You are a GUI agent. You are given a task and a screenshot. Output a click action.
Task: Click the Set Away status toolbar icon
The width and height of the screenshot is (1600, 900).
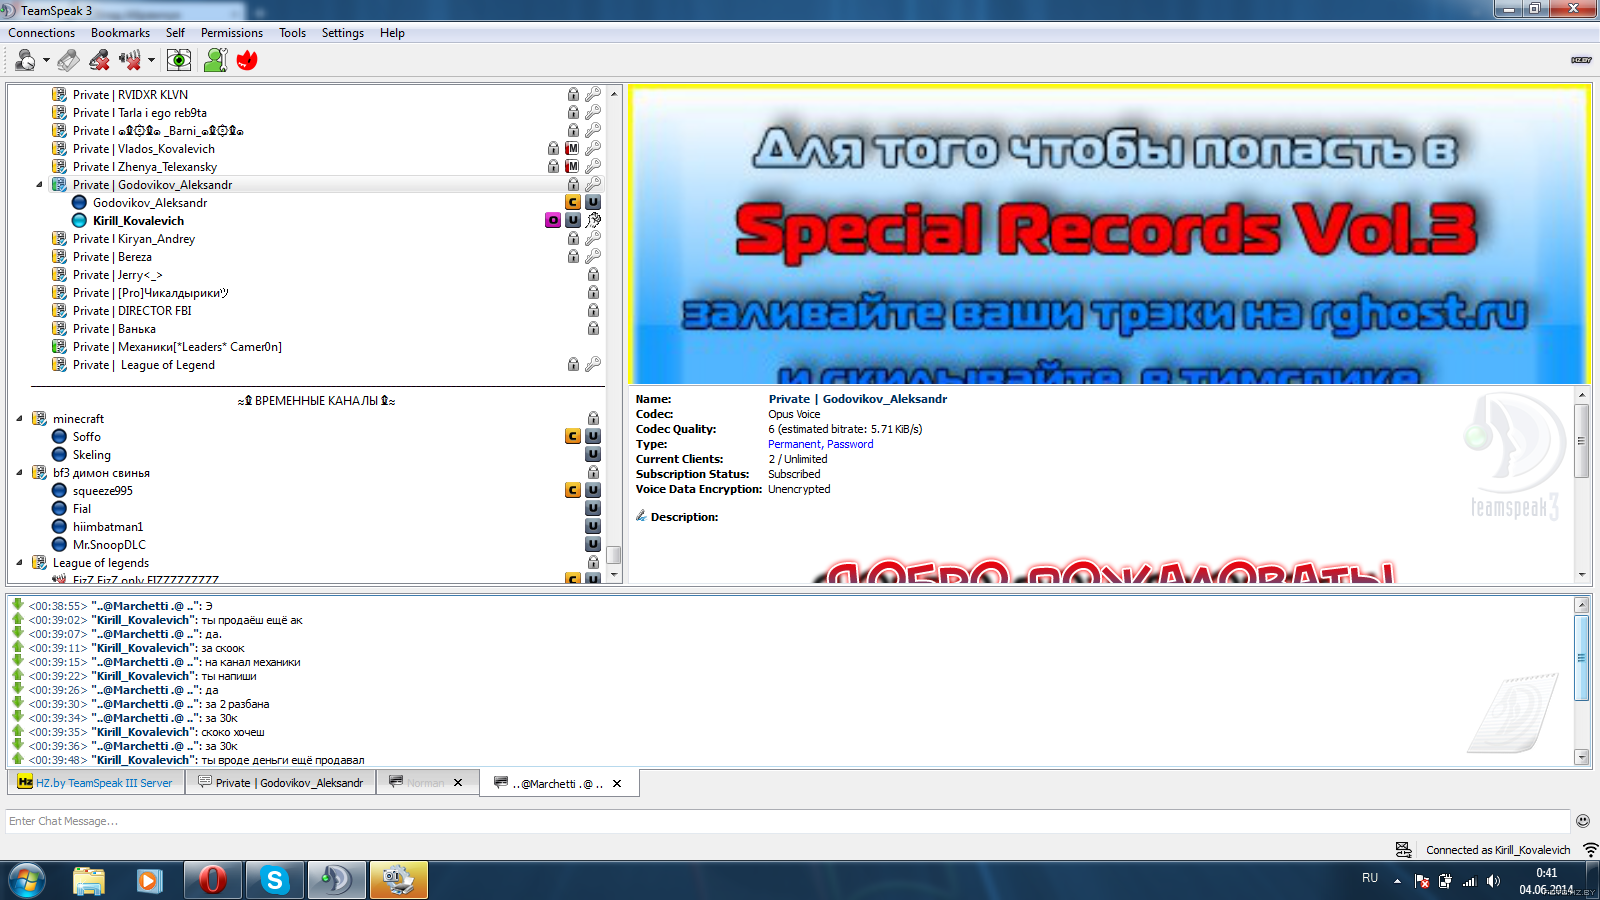pos(24,61)
